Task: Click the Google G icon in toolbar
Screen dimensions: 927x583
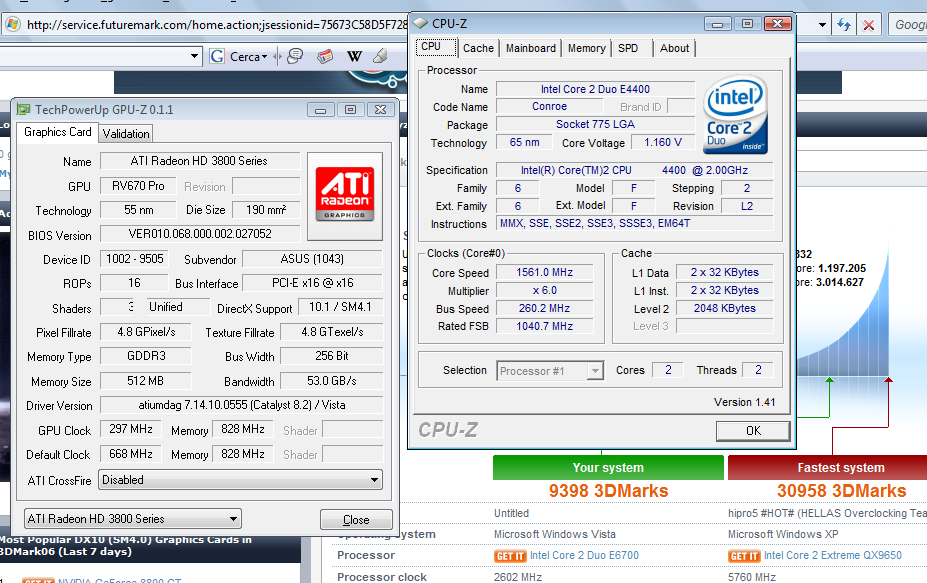Action: [217, 56]
